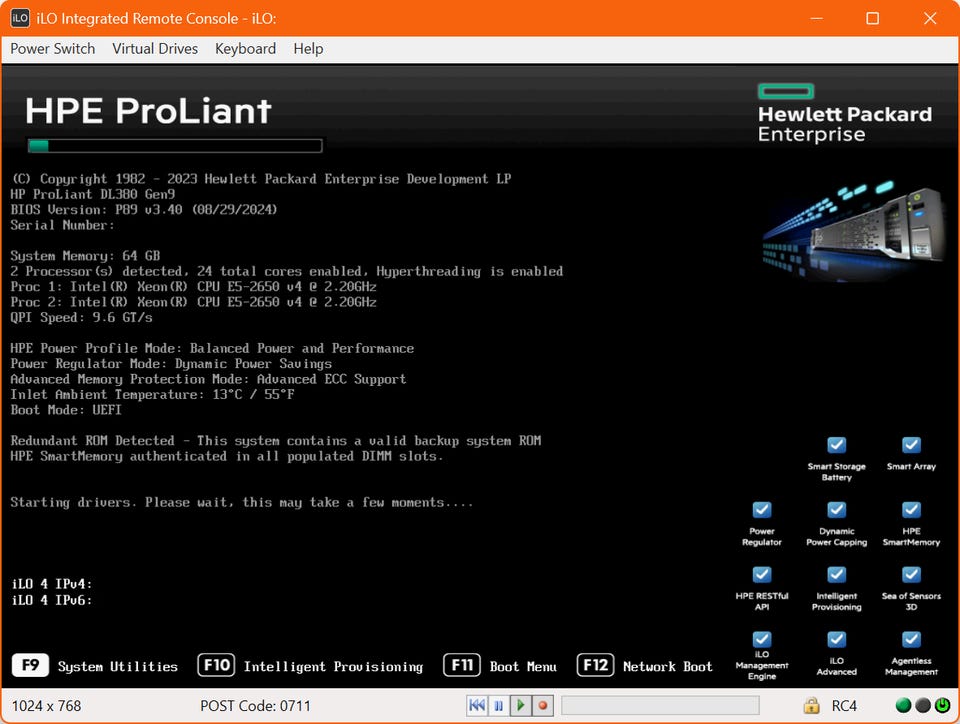Click the Network Boot label
960x724 pixels.
(x=667, y=666)
